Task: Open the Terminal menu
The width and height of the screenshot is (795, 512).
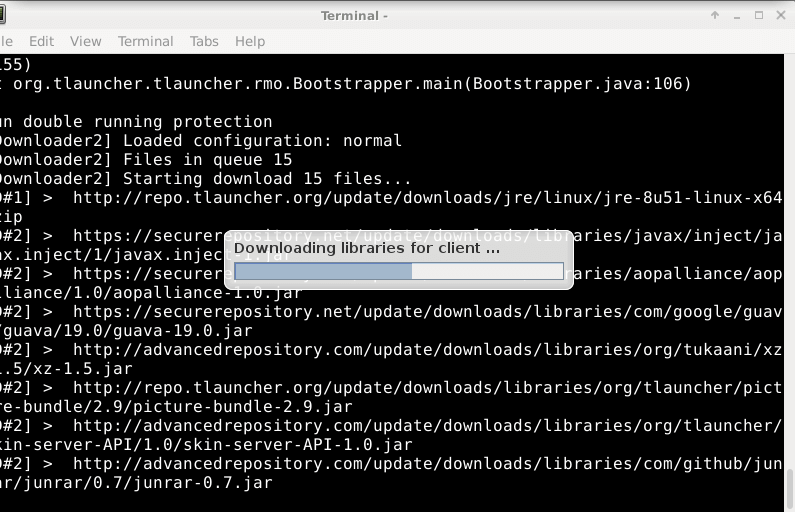Action: point(146,41)
